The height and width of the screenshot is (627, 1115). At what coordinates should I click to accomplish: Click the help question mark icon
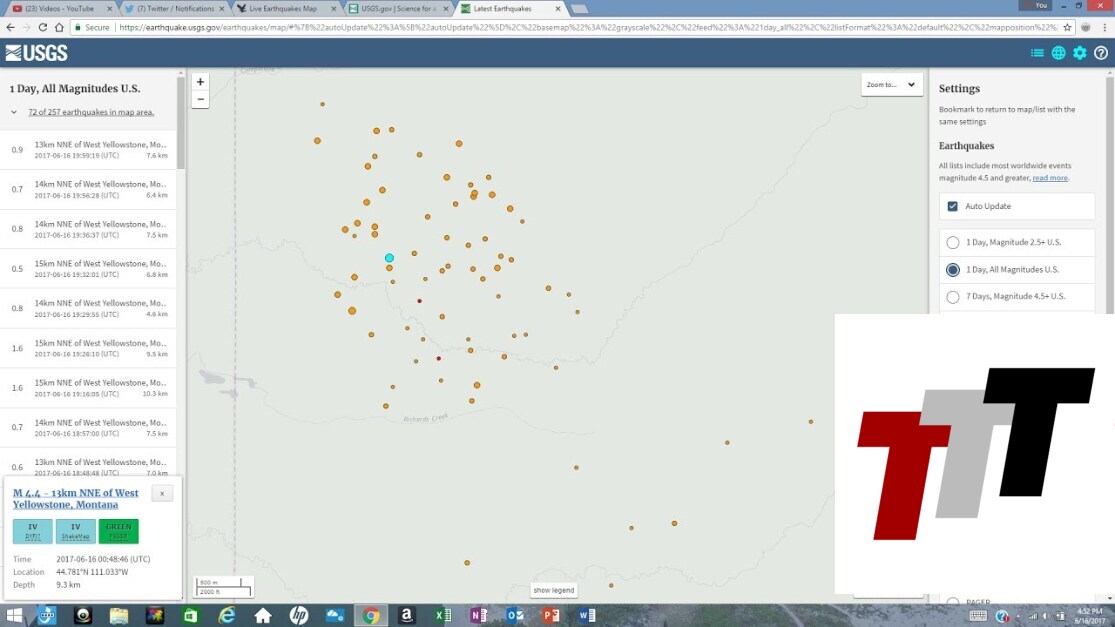(1101, 53)
